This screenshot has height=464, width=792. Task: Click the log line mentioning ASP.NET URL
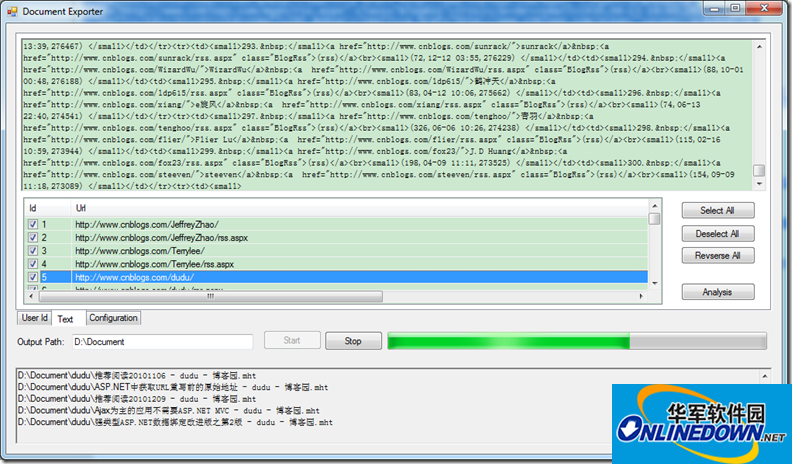(173, 387)
